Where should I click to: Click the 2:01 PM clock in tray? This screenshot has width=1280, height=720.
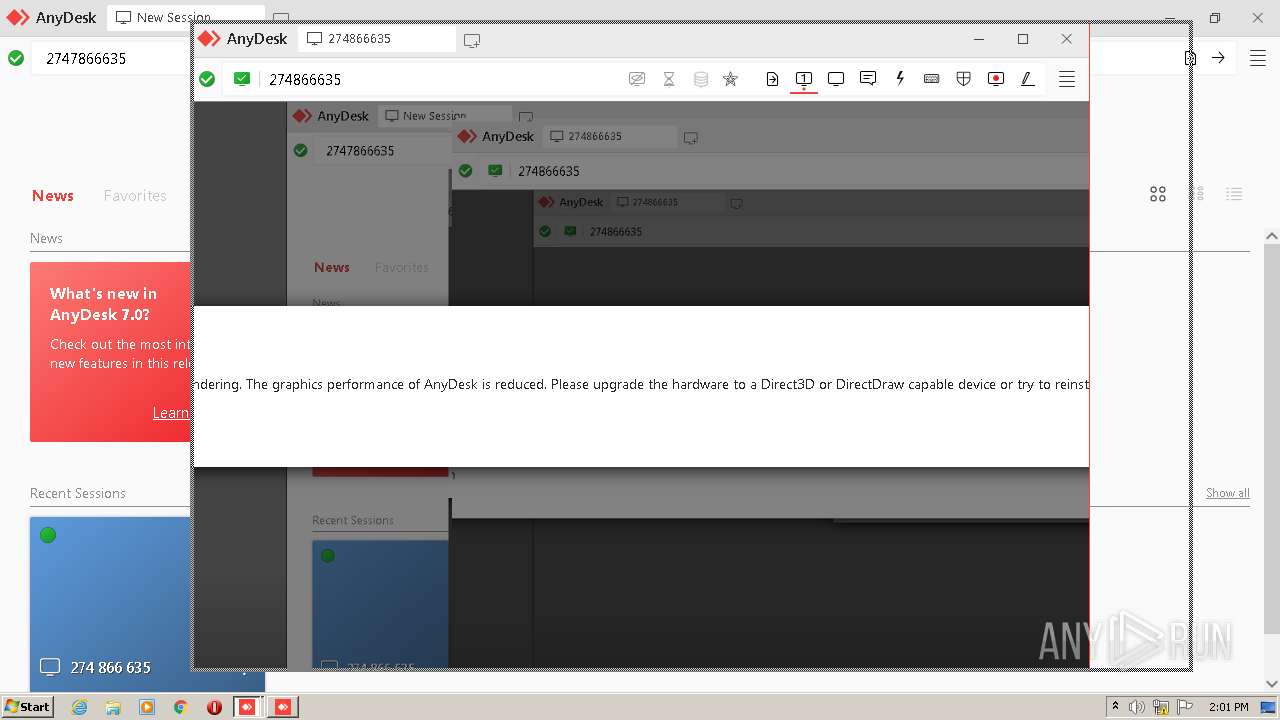(1228, 707)
